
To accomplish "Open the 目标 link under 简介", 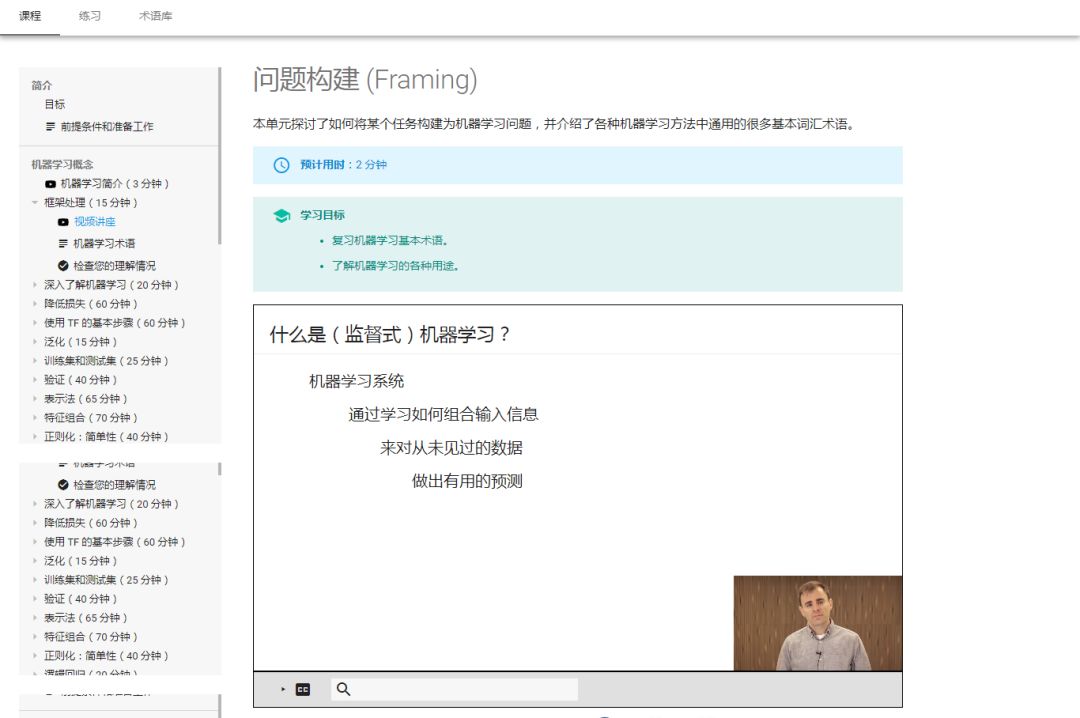I will (54, 104).
